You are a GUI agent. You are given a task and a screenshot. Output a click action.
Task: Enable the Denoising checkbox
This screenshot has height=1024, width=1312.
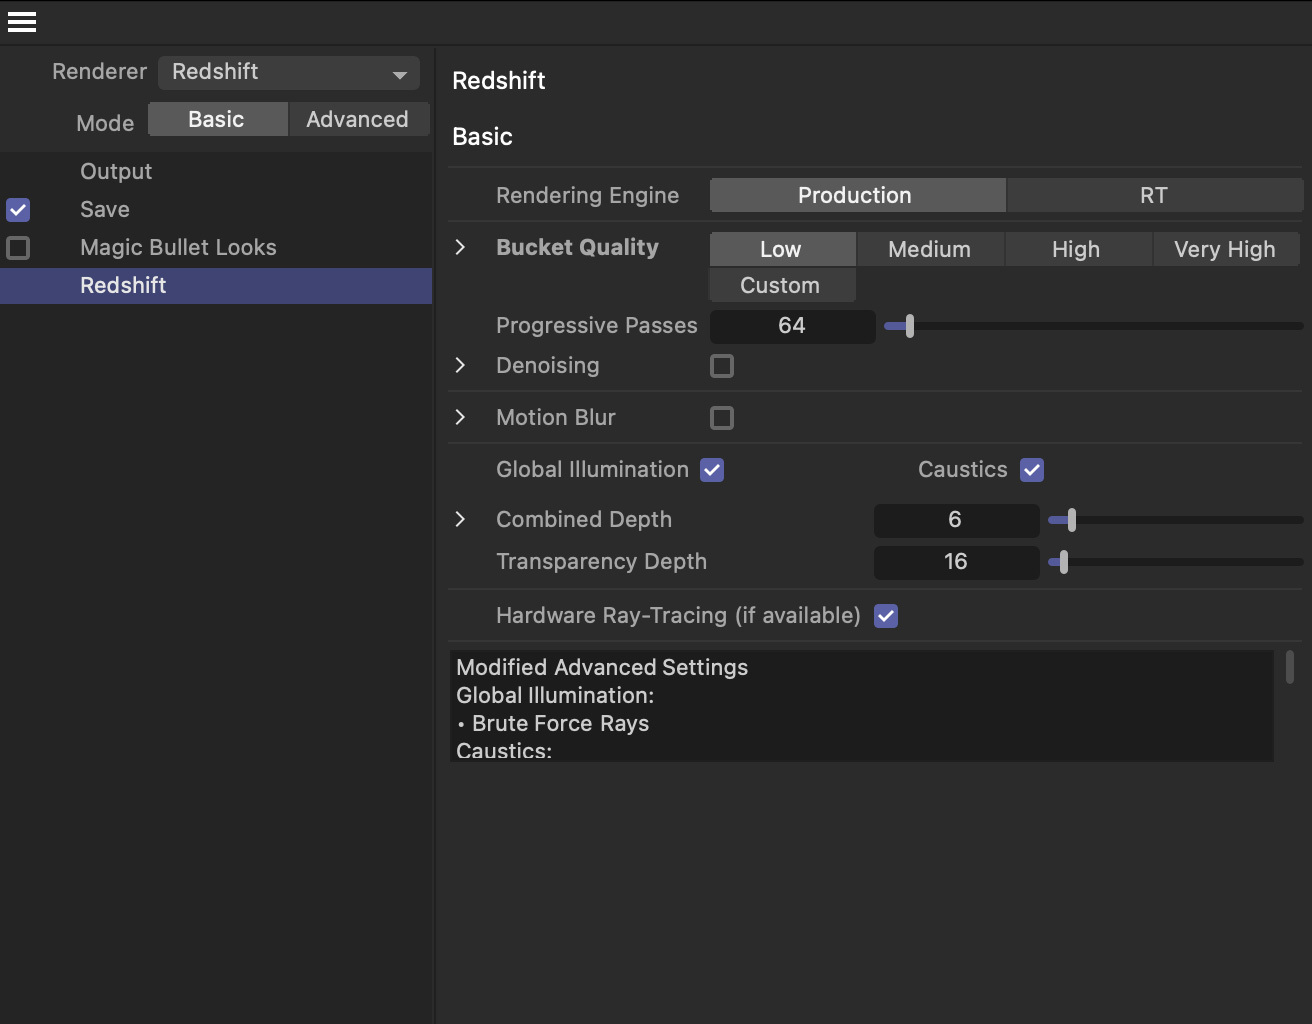[722, 366]
